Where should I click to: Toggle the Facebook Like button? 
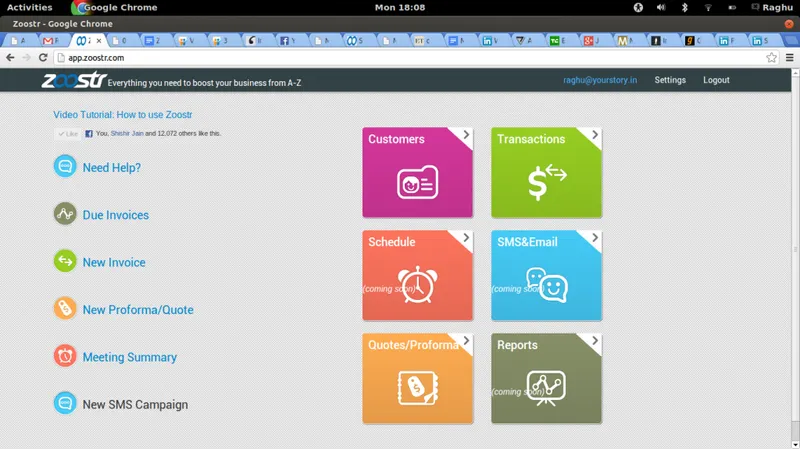tap(67, 133)
